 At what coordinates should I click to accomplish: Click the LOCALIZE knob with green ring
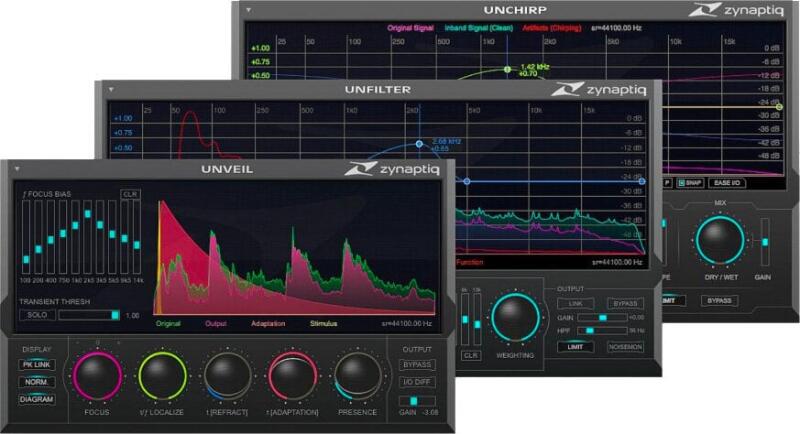(x=163, y=377)
